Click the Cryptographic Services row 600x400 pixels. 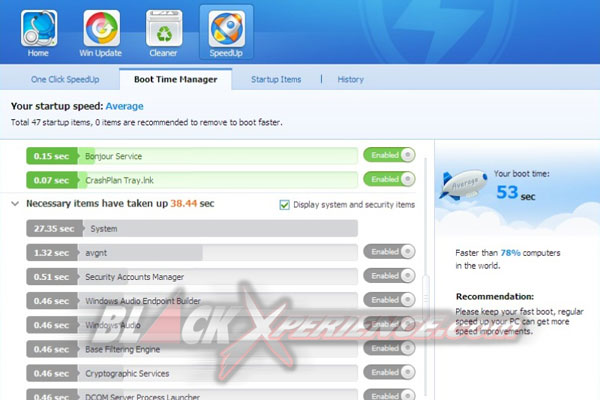tap(192, 373)
